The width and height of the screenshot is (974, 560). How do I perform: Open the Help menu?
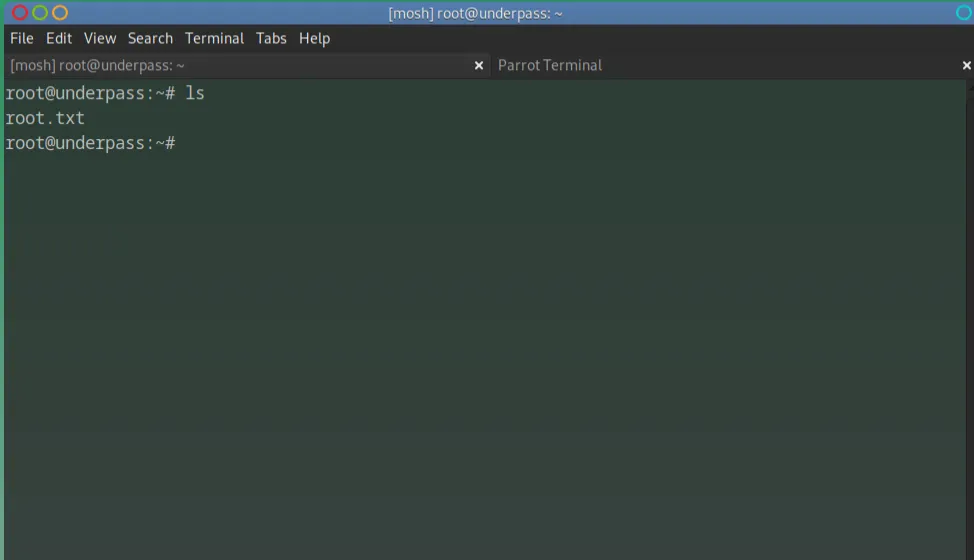(314, 38)
